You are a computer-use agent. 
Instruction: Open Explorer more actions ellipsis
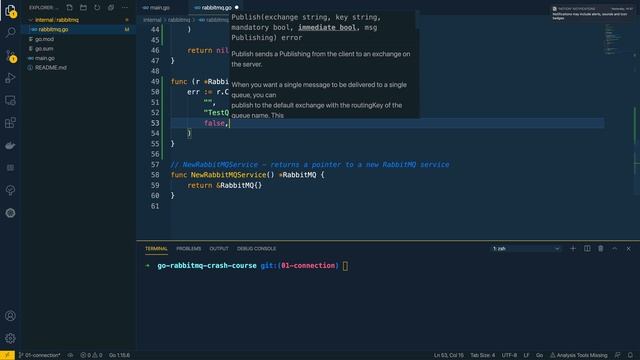pyautogui.click(x=125, y=7)
